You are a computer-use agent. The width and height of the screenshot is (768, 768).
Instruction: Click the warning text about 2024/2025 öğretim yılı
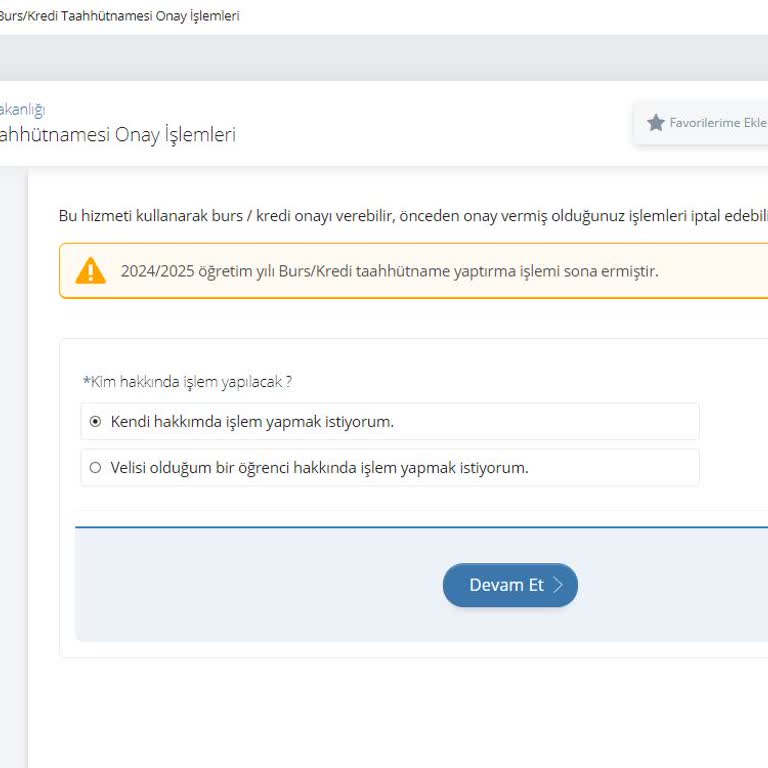pos(389,271)
